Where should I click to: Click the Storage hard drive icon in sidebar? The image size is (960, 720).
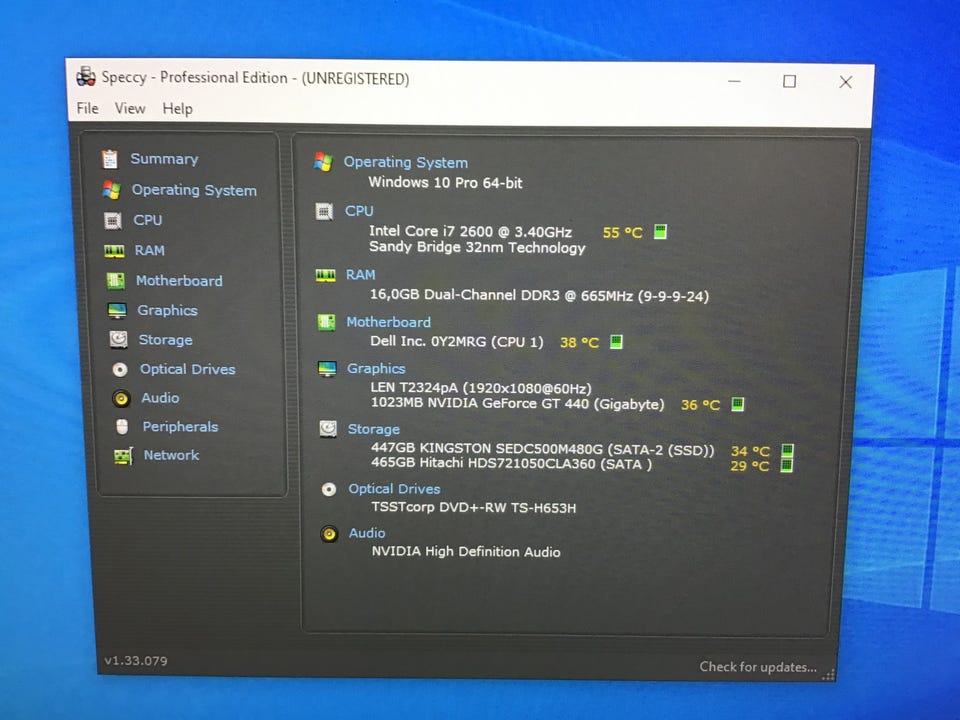tap(118, 339)
